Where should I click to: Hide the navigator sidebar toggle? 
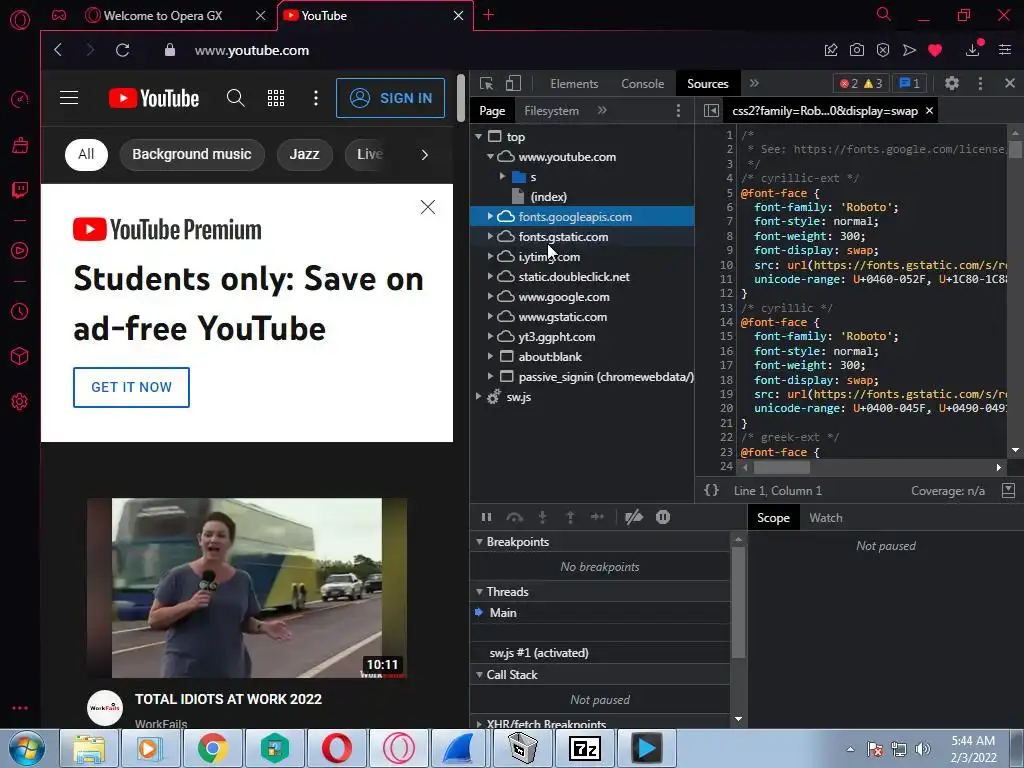click(x=711, y=111)
